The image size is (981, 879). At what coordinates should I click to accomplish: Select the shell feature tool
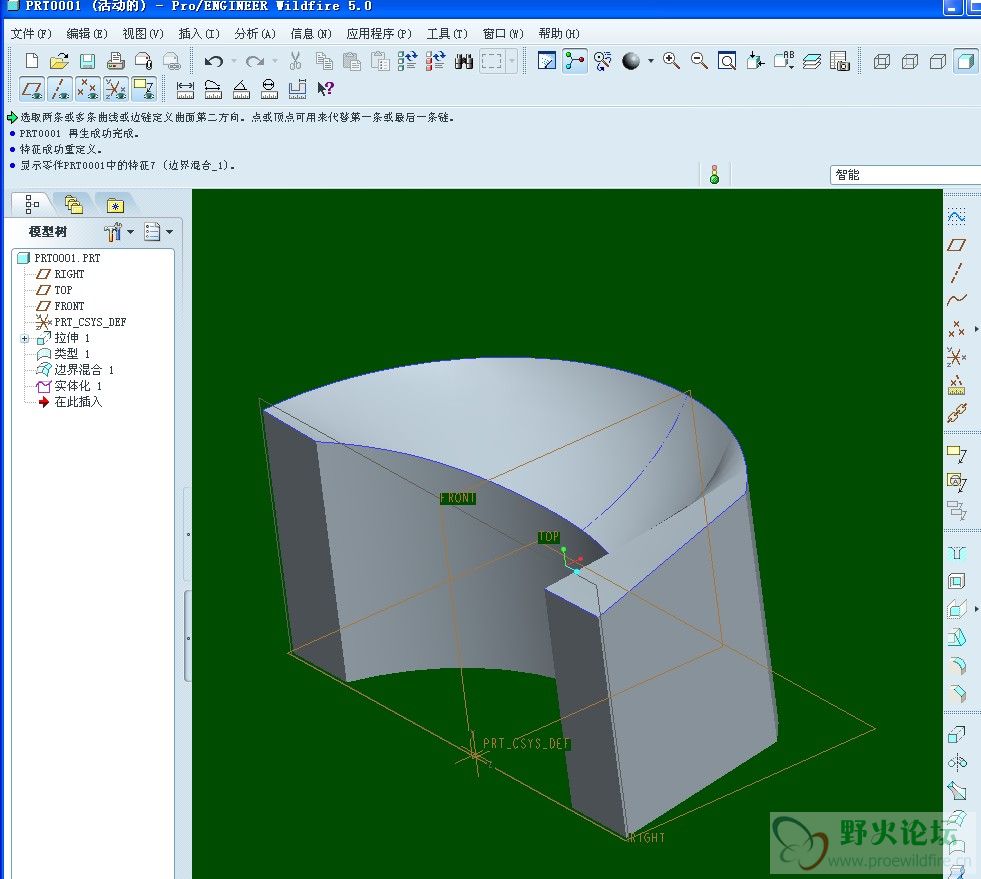tap(956, 581)
